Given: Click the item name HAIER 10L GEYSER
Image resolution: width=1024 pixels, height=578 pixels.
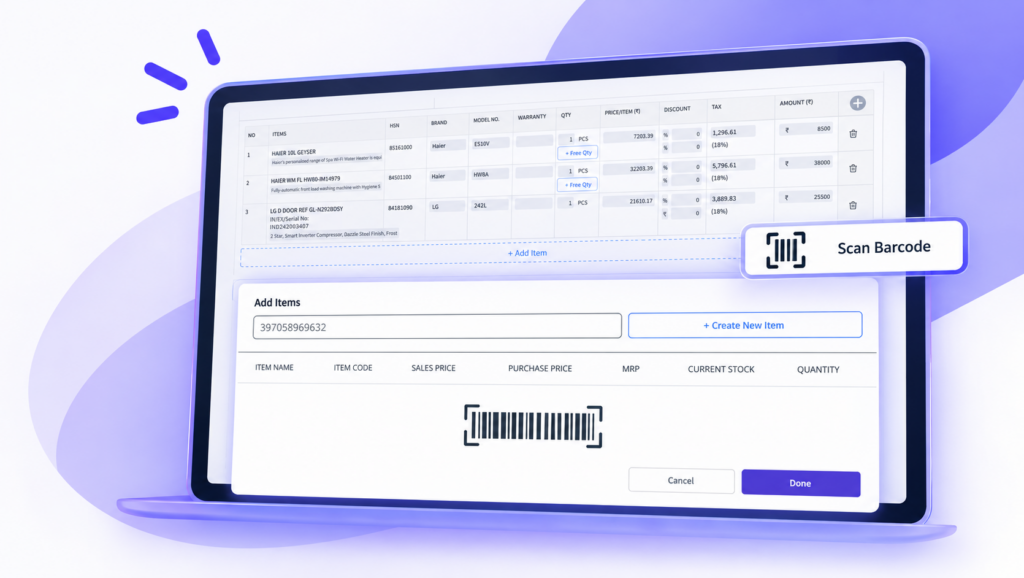Looking at the screenshot, I should (293, 152).
